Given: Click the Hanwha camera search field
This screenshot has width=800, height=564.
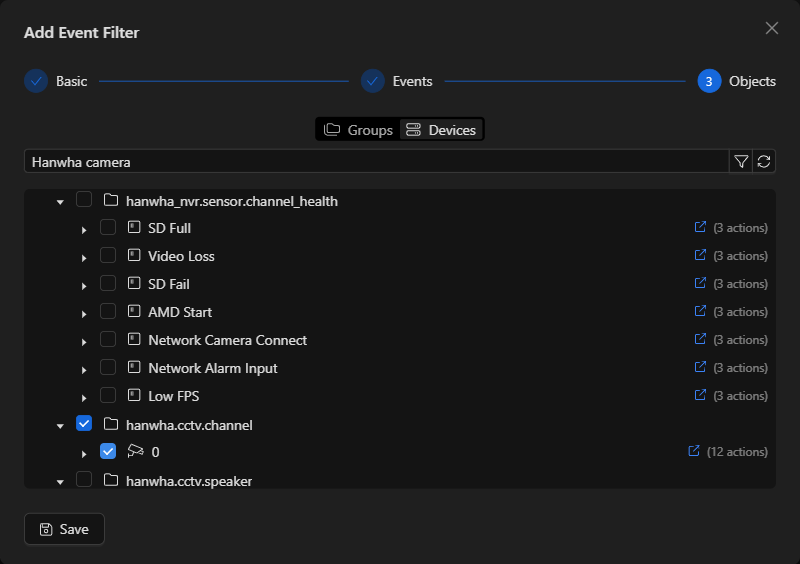Looking at the screenshot, I should 377,162.
